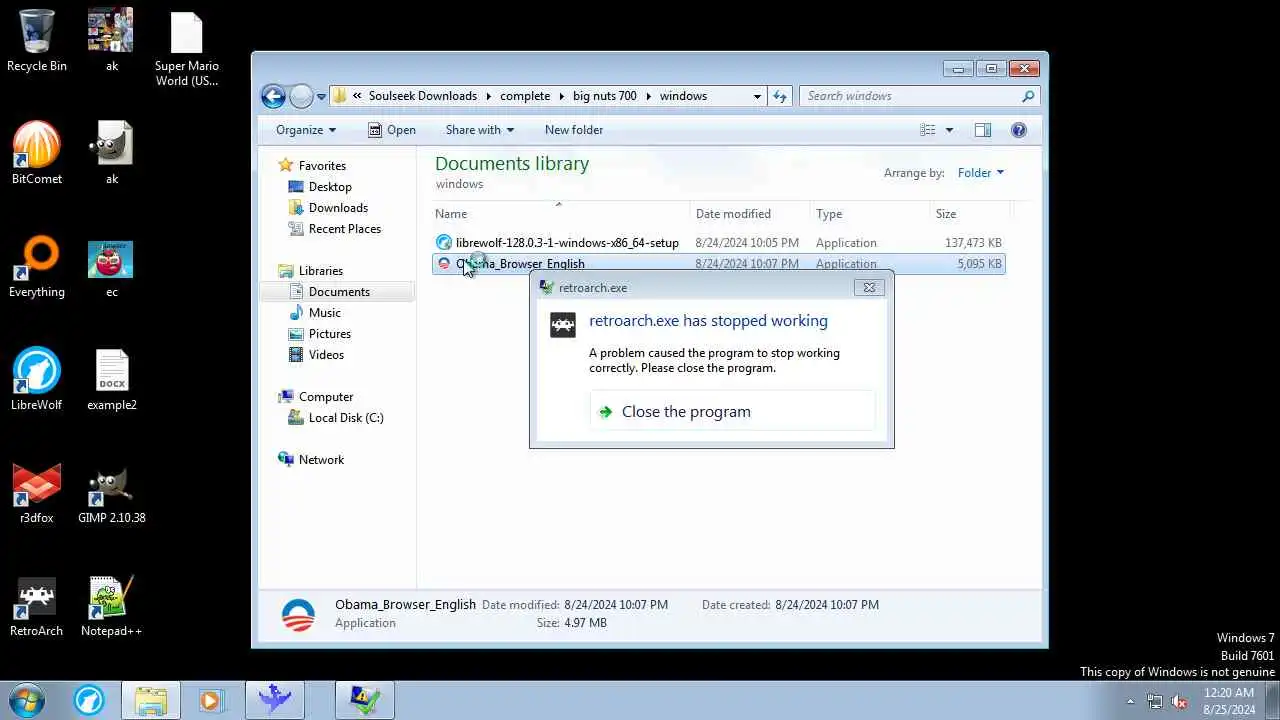Viewport: 1280px width, 720px height.
Task: Open the view options dropdown arrow
Action: (949, 130)
